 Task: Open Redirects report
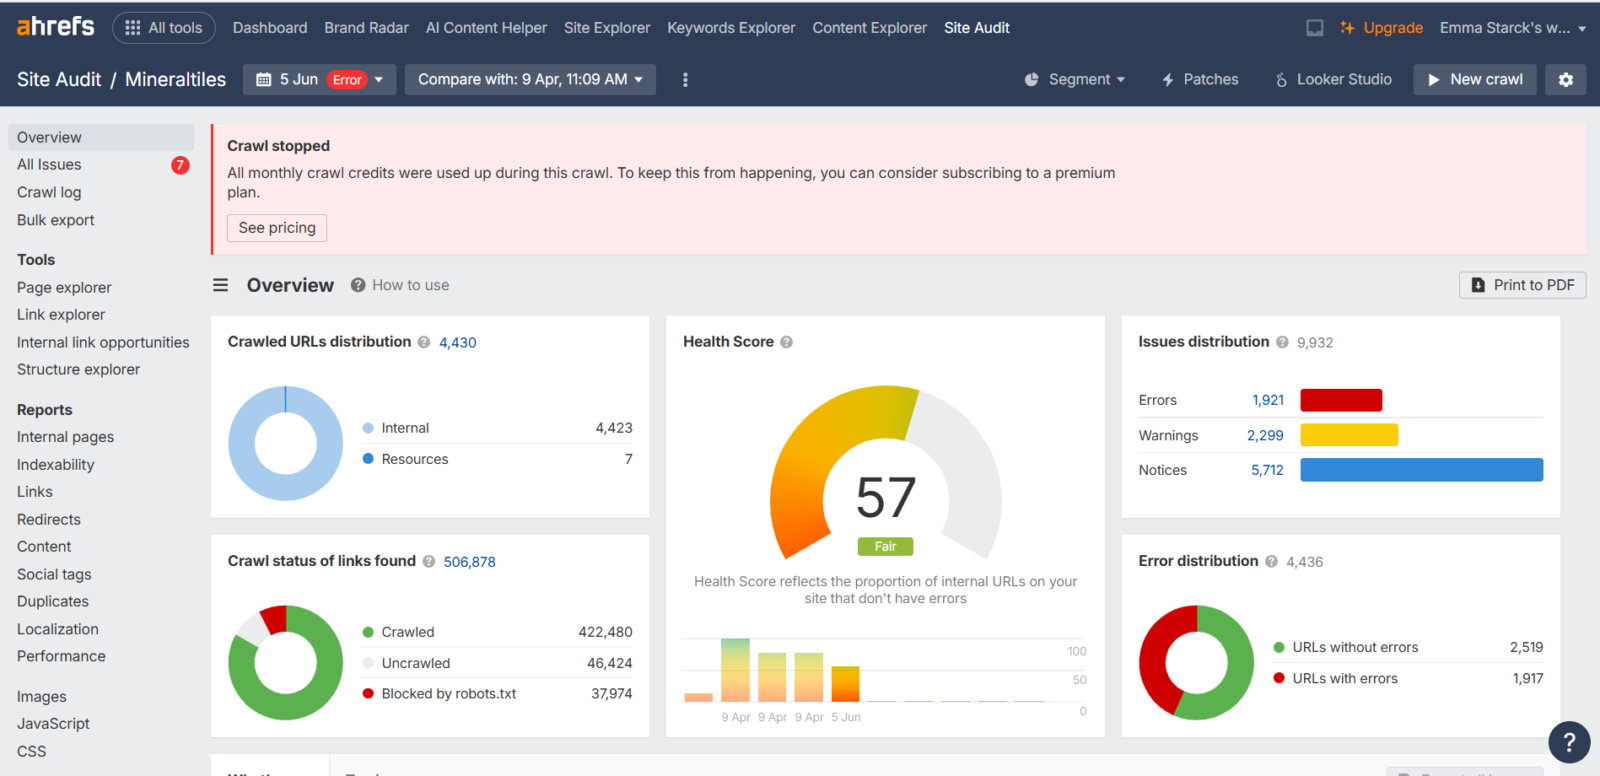[x=49, y=519]
